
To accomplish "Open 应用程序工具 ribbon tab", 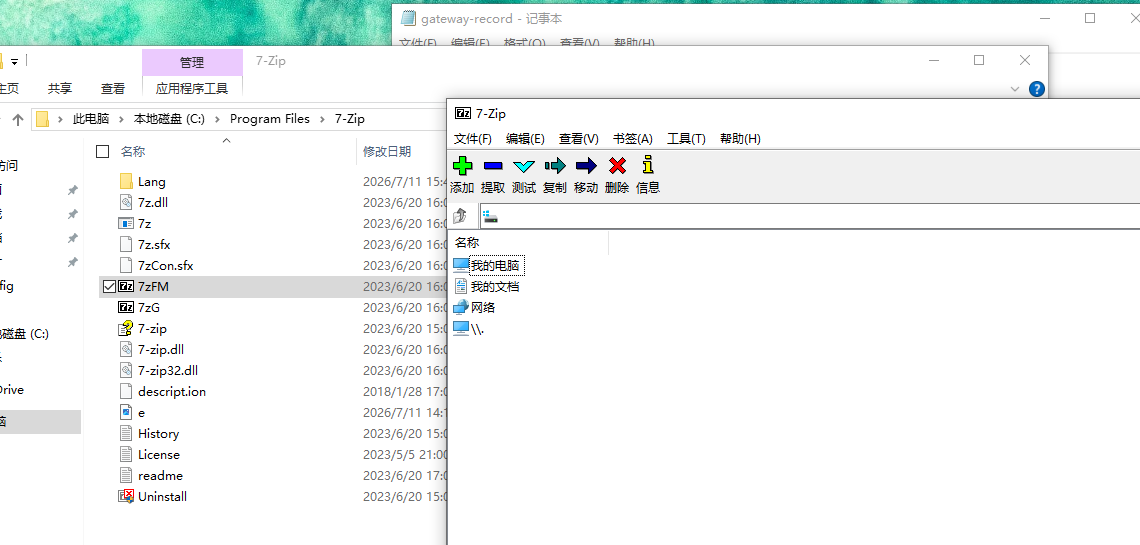I will pos(192,89).
